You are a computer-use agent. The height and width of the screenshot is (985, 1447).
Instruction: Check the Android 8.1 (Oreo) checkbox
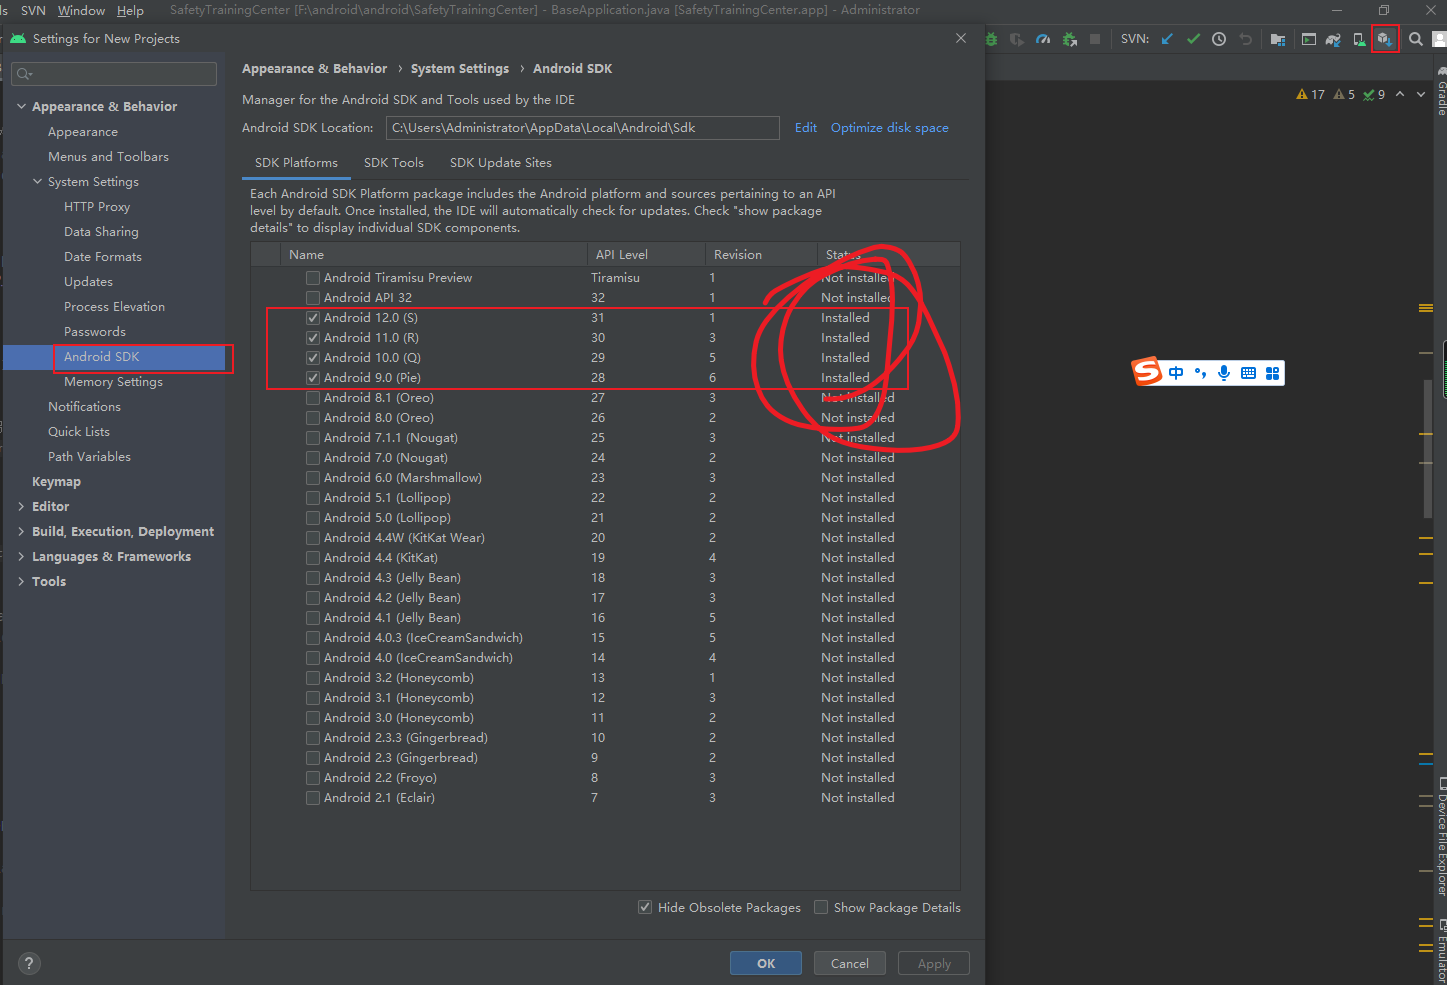tap(313, 398)
